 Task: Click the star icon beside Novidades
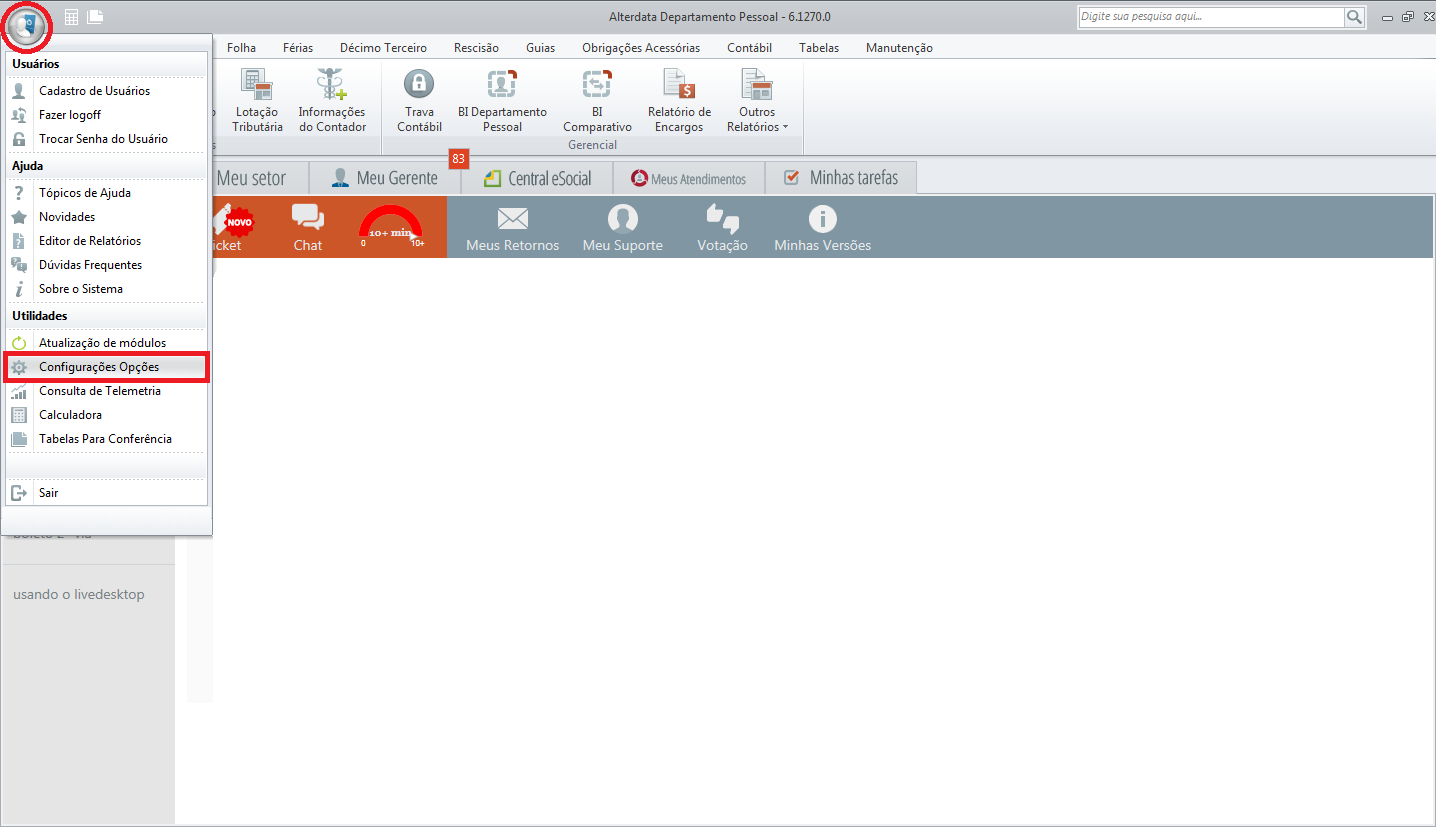(x=19, y=217)
